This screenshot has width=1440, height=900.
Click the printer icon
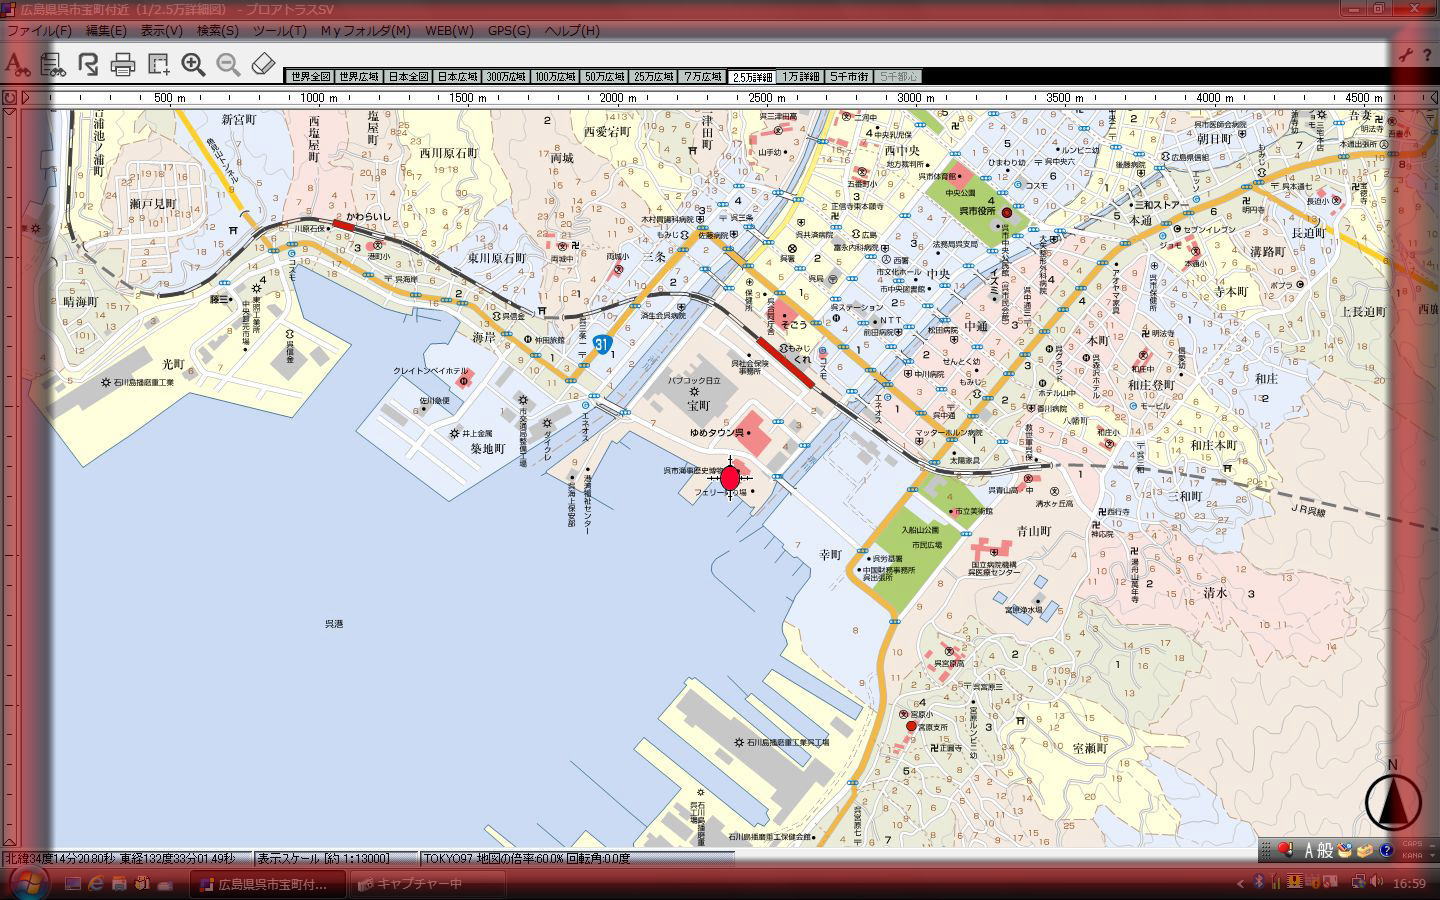(123, 65)
